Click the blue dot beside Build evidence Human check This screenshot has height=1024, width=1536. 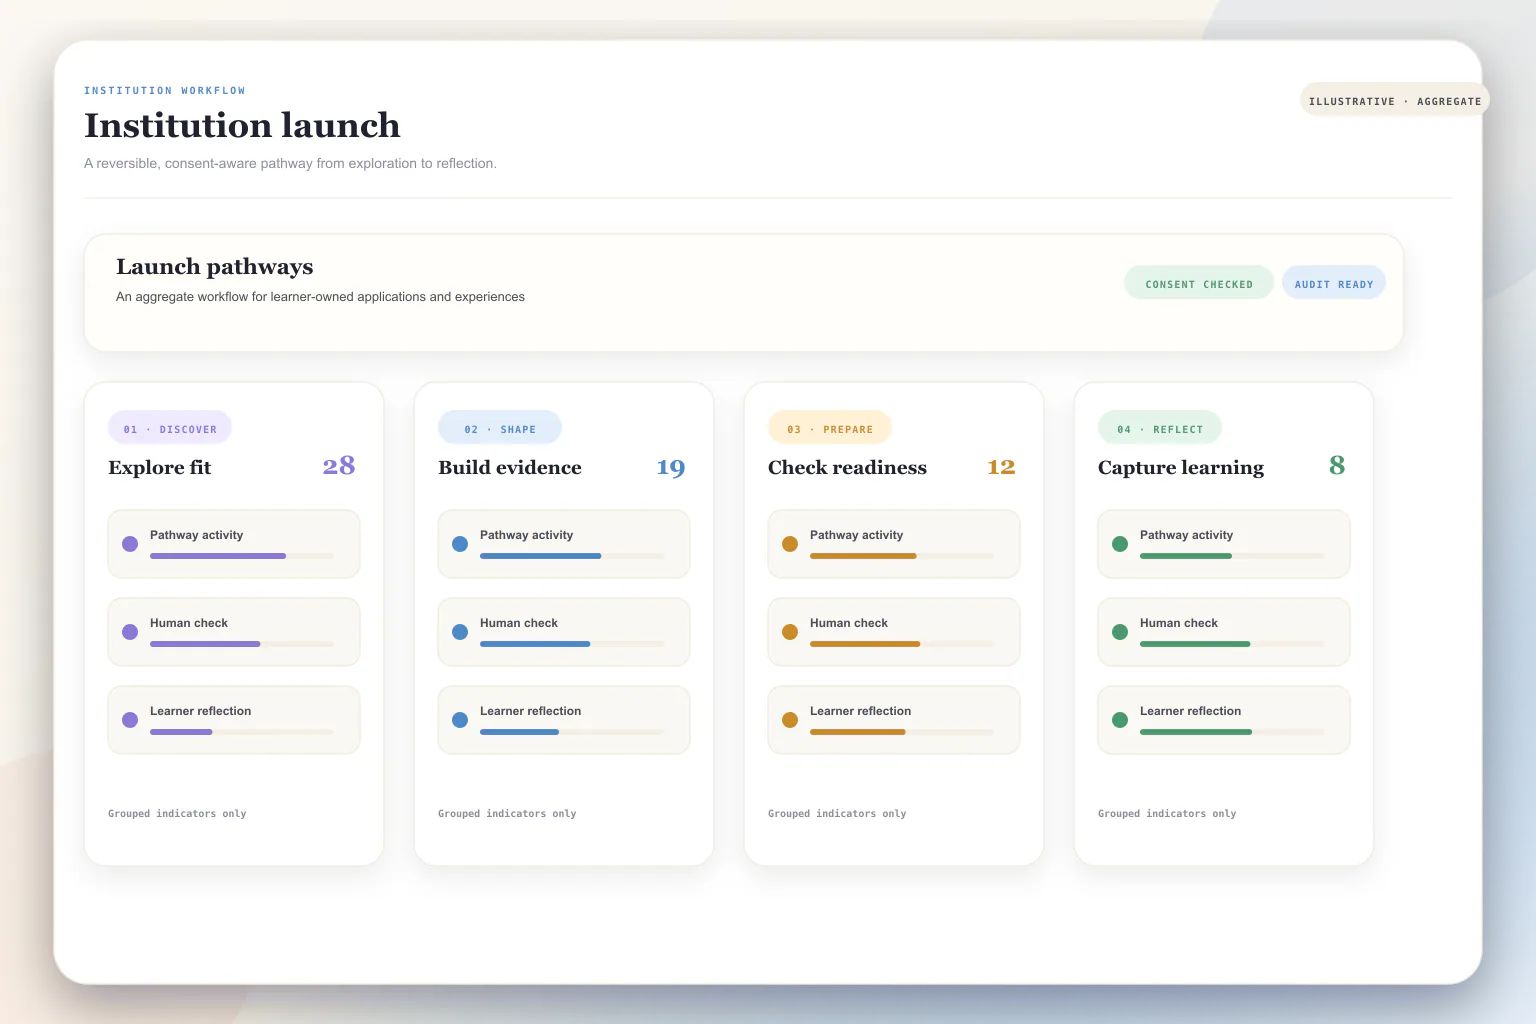tap(460, 632)
